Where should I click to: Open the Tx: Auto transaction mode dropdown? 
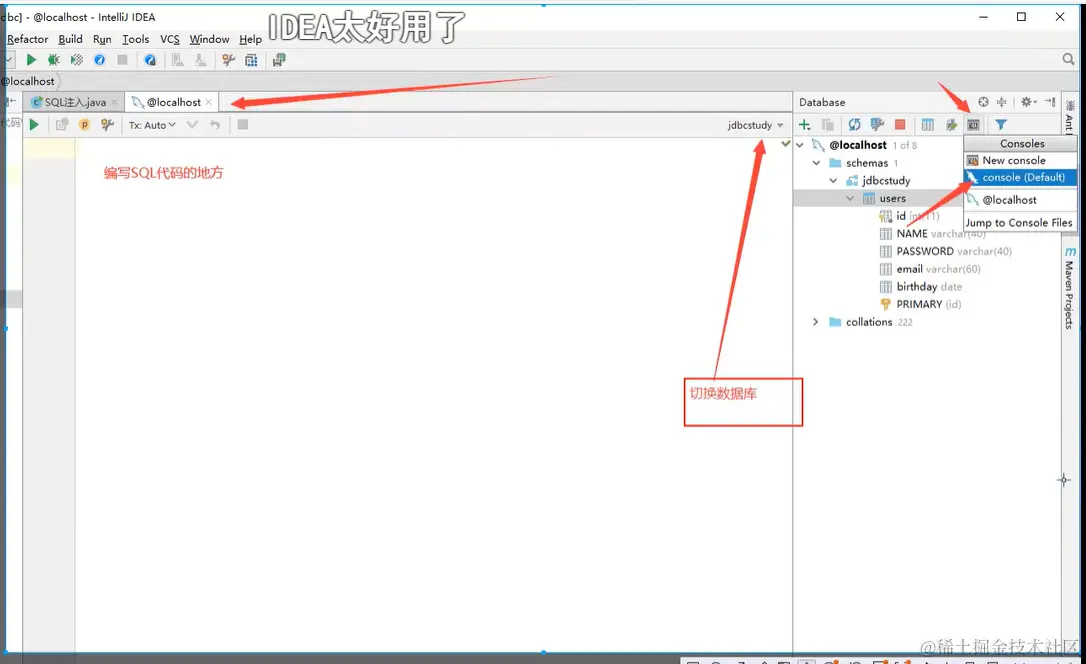152,125
